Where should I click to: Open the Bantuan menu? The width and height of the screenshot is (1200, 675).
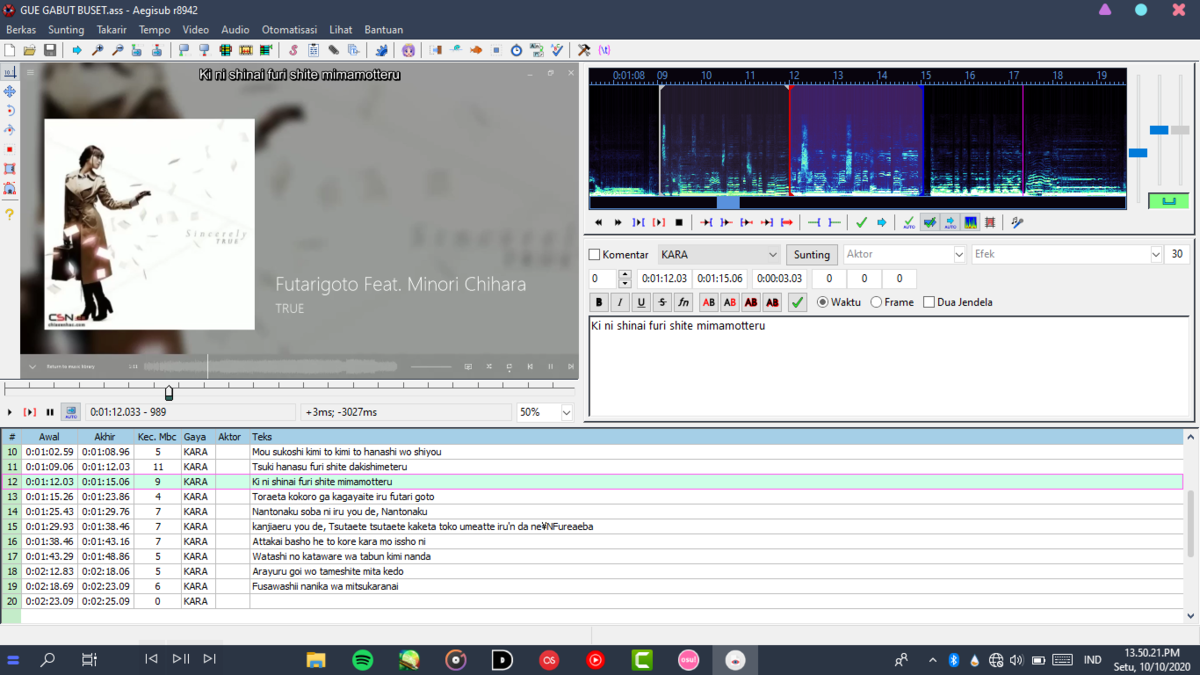click(383, 30)
